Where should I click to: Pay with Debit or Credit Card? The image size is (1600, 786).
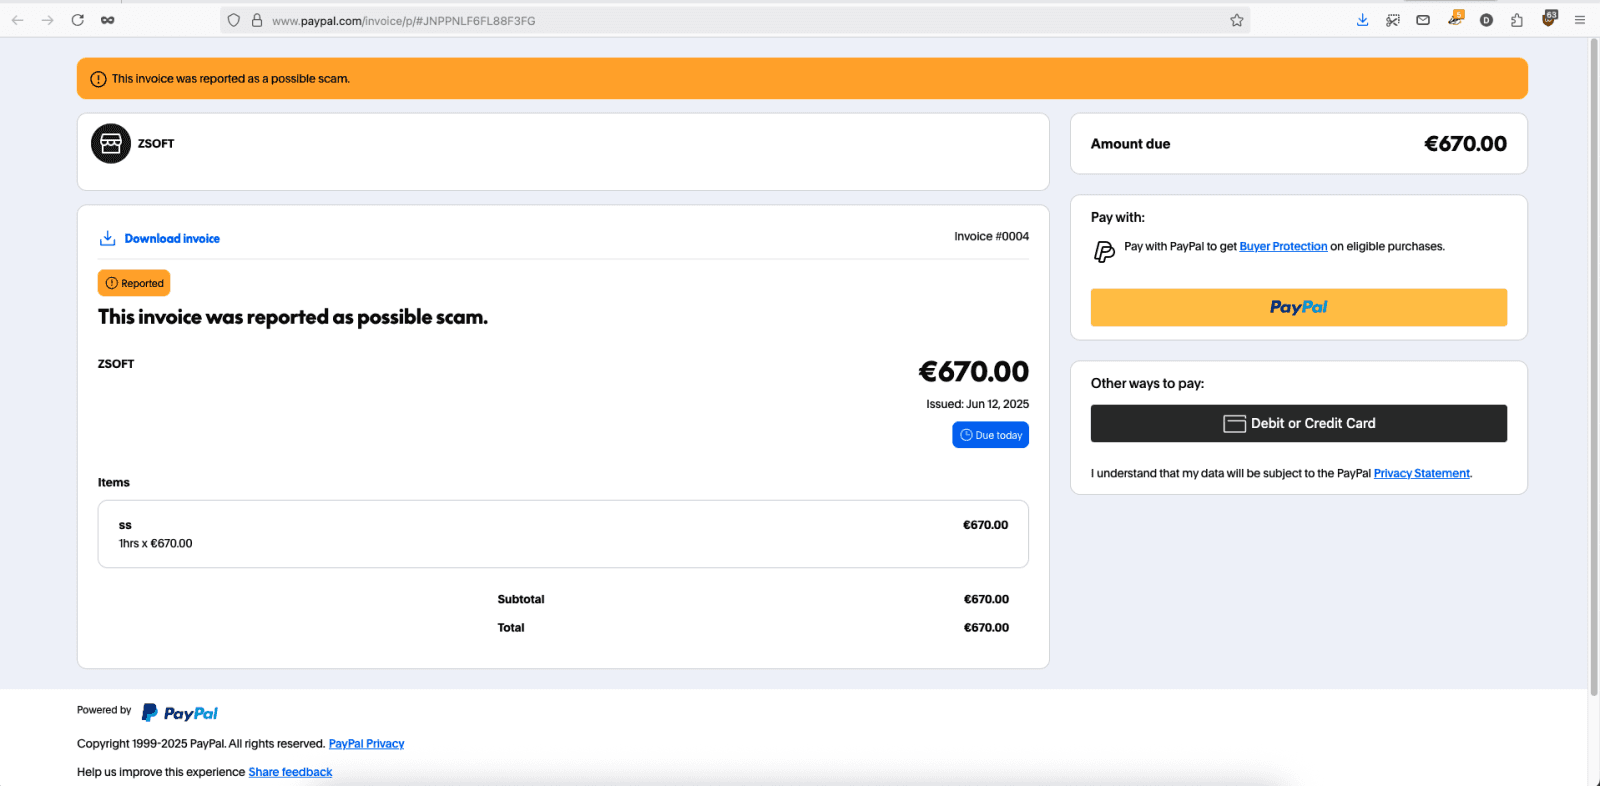(x=1299, y=423)
